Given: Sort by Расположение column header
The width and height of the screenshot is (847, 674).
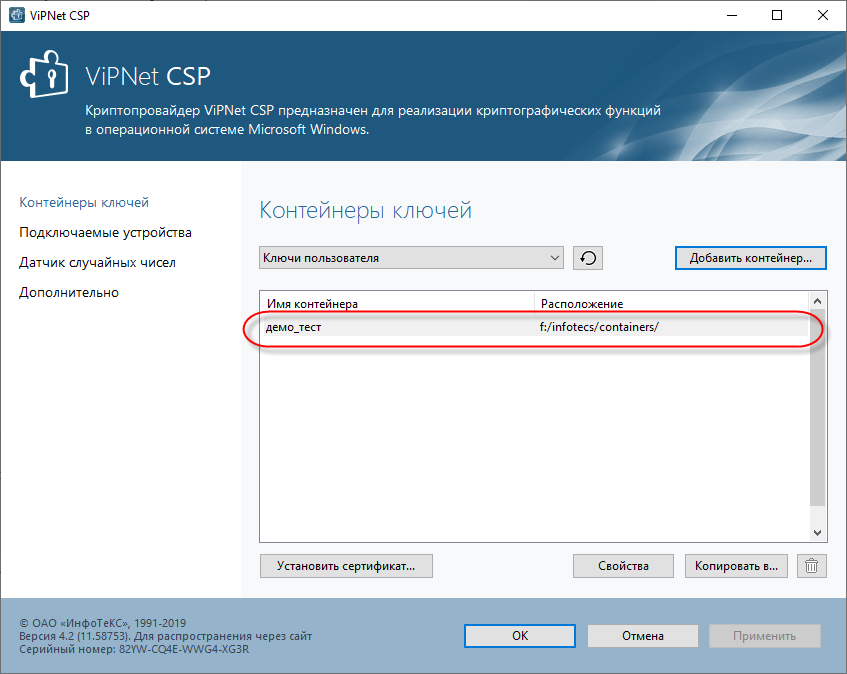Looking at the screenshot, I should [671, 304].
